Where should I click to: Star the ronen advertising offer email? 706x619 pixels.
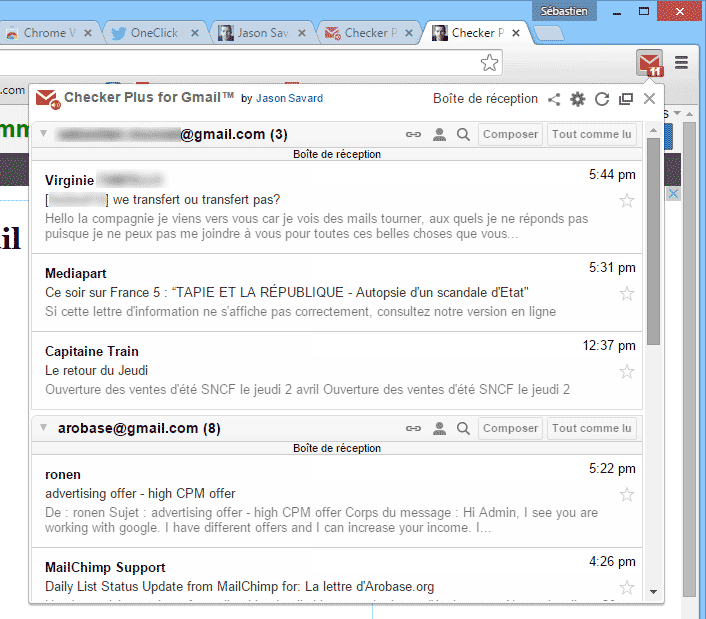[627, 494]
